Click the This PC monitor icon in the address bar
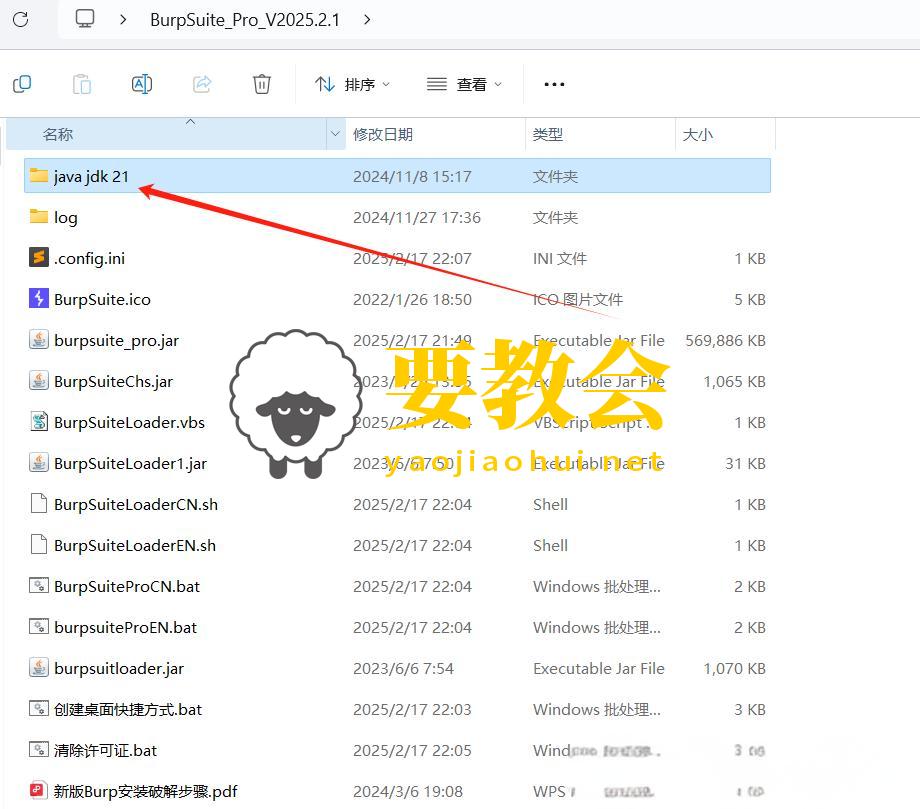 (84, 19)
